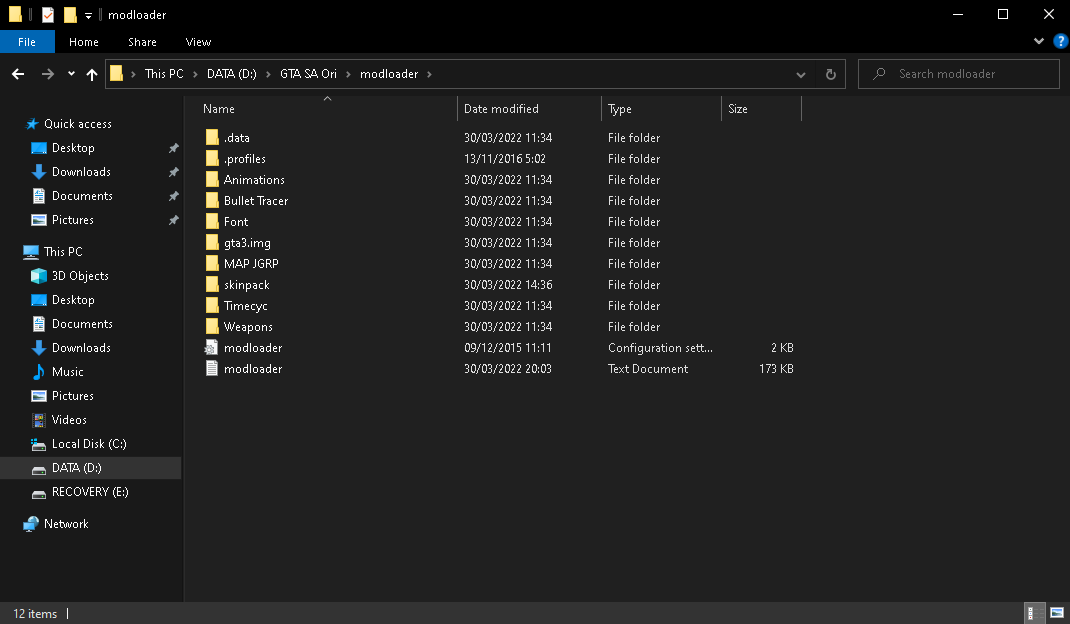Open Customize Quick Access Toolbar dropdown
The image size is (1070, 624).
pyautogui.click(x=88, y=15)
